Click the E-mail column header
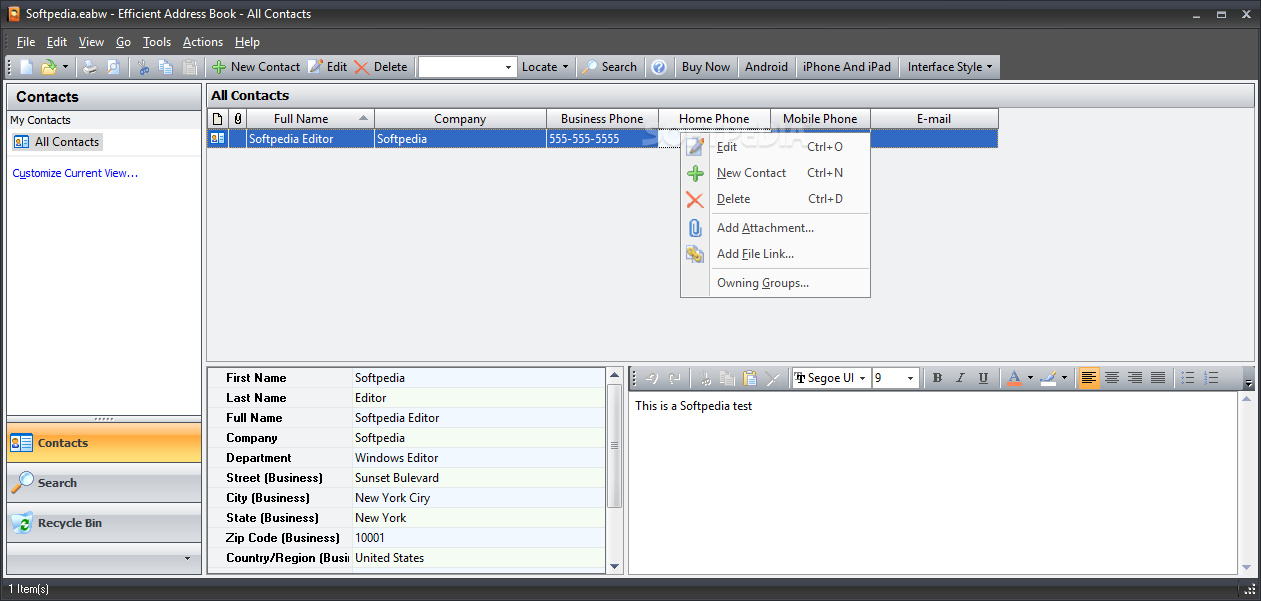Image resolution: width=1261 pixels, height=601 pixels. coord(934,119)
